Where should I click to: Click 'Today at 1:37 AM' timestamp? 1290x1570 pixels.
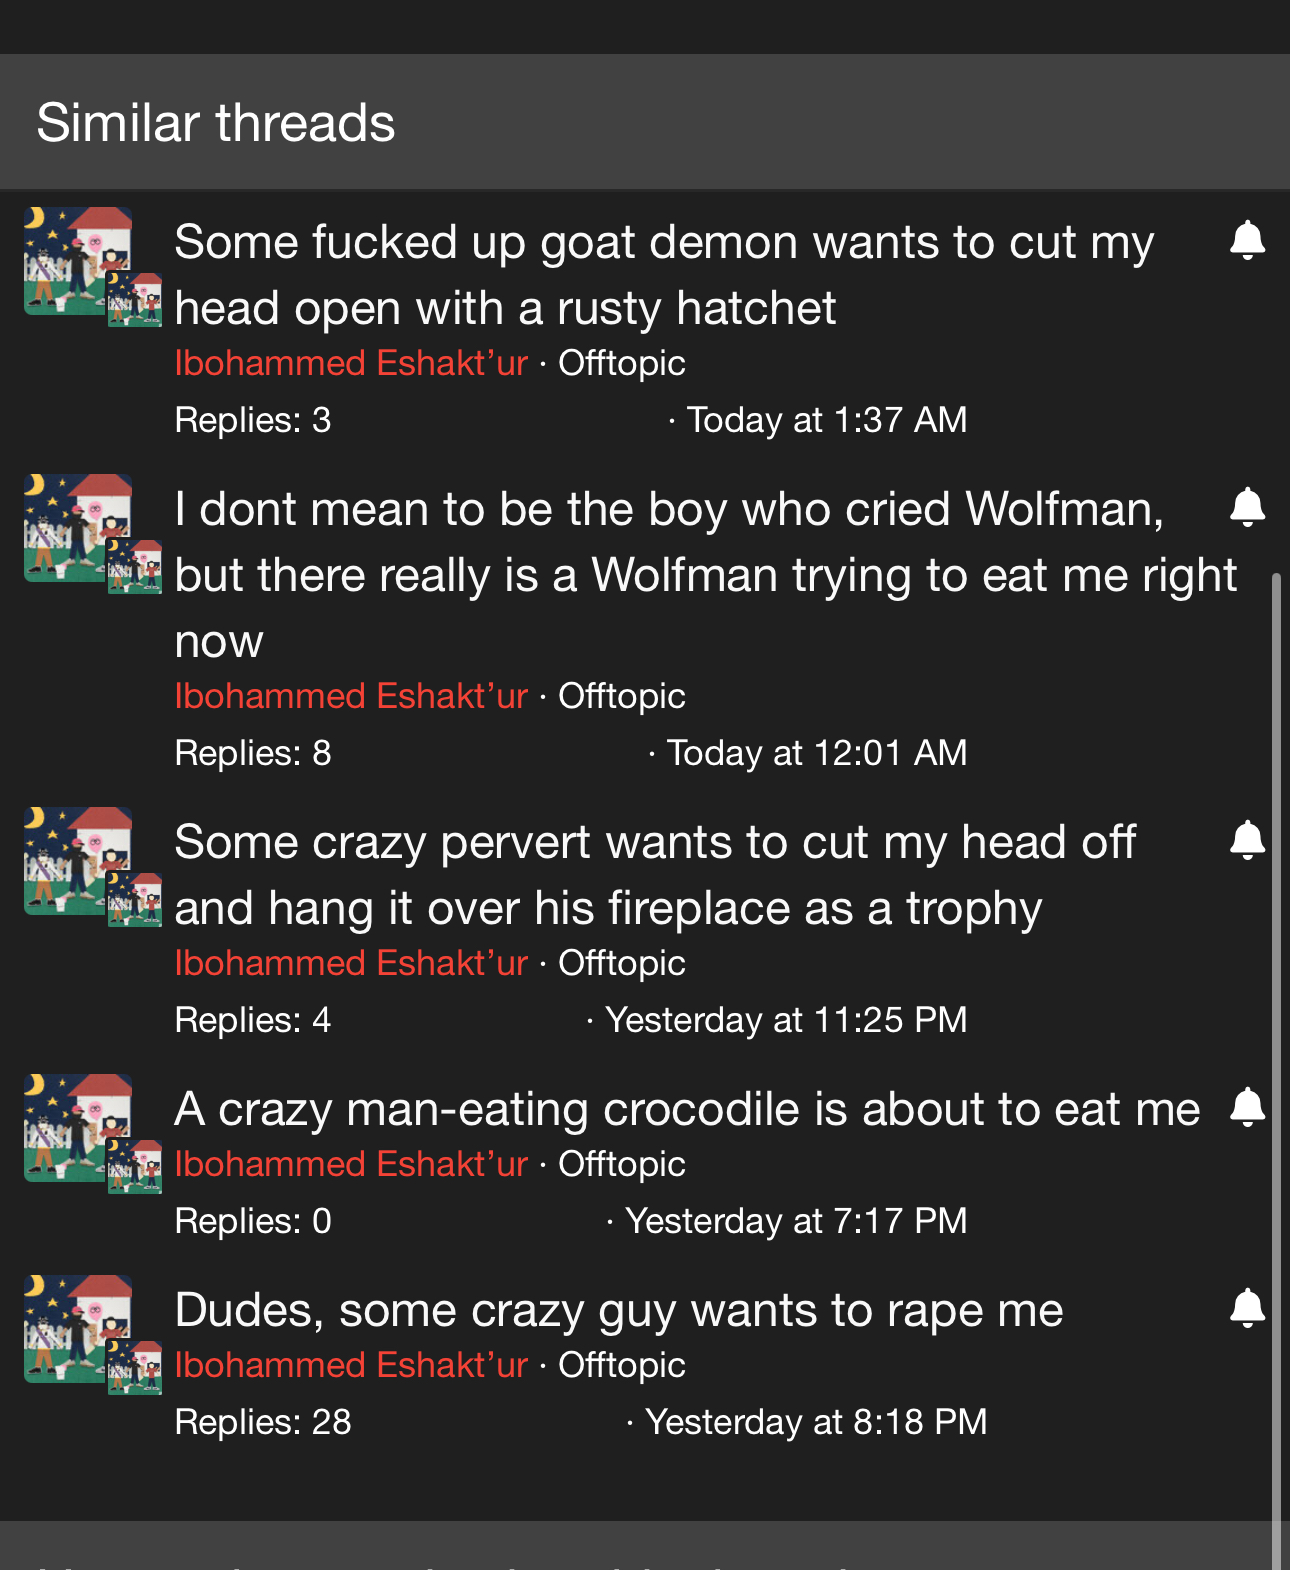pyautogui.click(x=826, y=420)
